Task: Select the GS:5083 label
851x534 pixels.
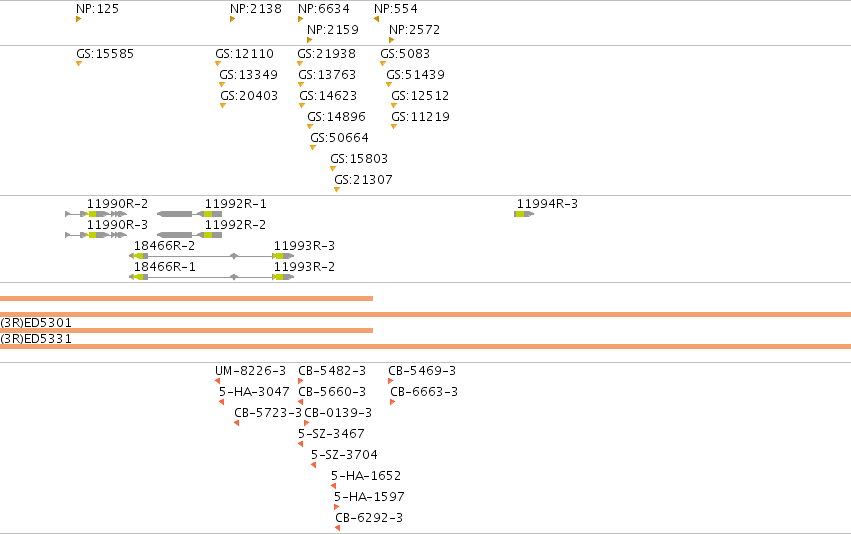Action: (x=405, y=54)
